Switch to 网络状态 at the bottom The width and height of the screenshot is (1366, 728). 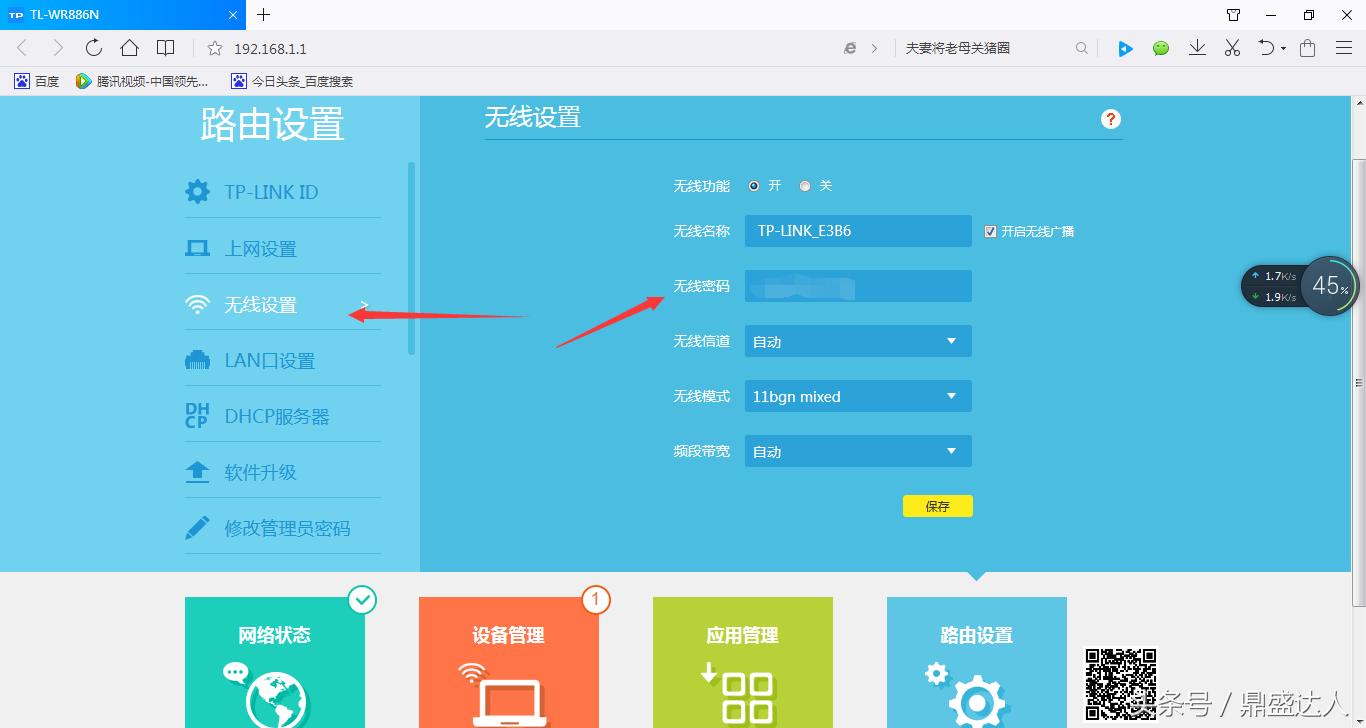point(275,634)
